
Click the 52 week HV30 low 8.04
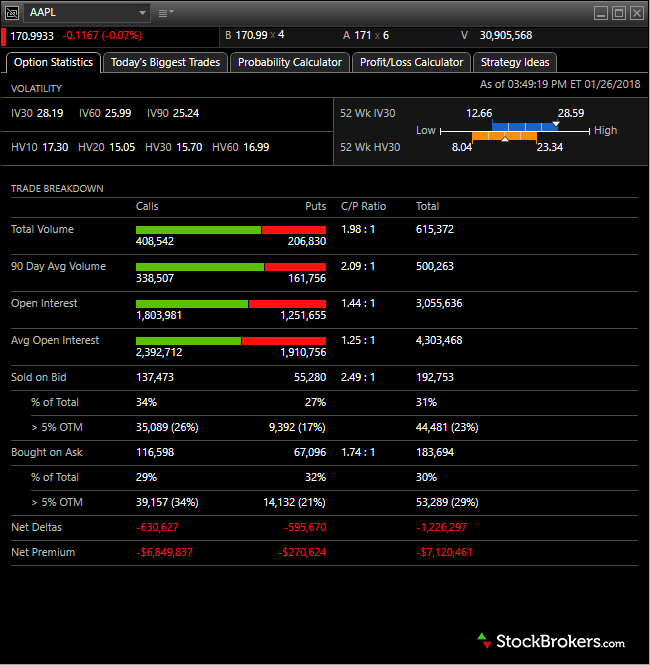462,147
